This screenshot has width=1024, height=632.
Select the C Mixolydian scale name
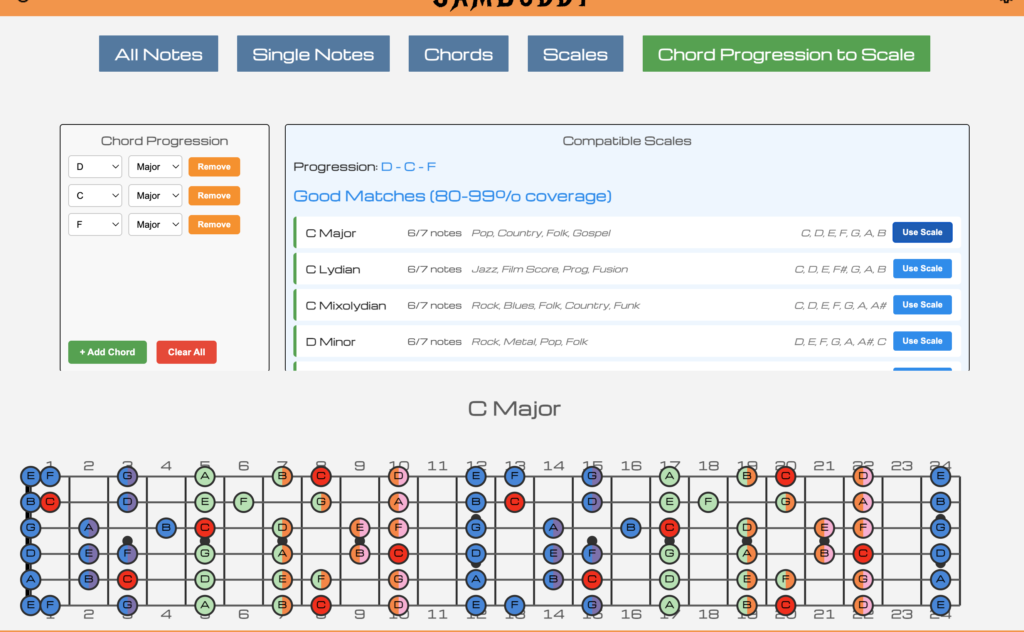click(345, 306)
